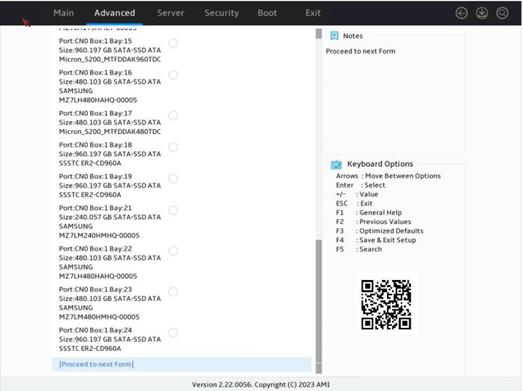Select the Bay:21 Samsung 240GB drive radio
Image resolution: width=523 pixels, height=391 pixels.
[x=173, y=210]
